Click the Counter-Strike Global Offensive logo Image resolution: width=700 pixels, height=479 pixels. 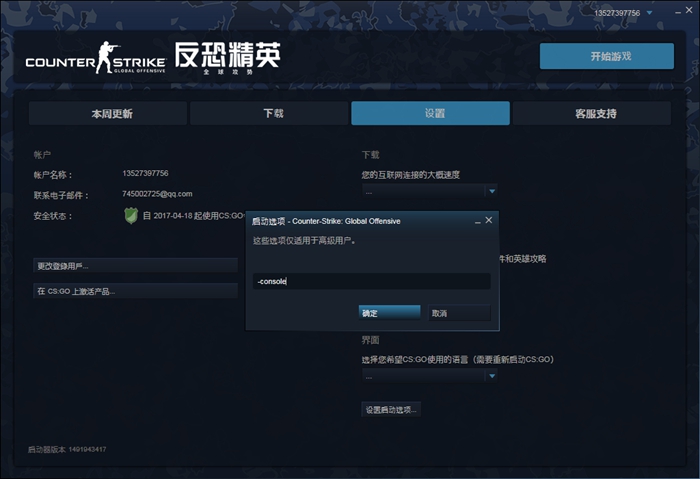tap(152, 58)
